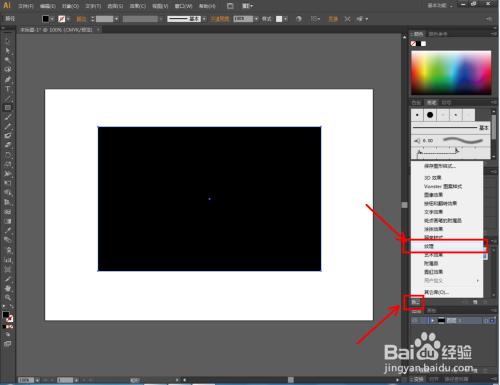Viewport: 500px width, 385px height.
Task: Select the Shape Builder tool
Action: click(8, 193)
